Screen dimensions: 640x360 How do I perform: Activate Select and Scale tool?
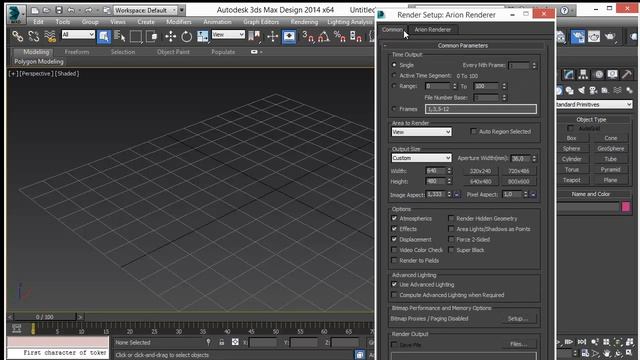202,37
